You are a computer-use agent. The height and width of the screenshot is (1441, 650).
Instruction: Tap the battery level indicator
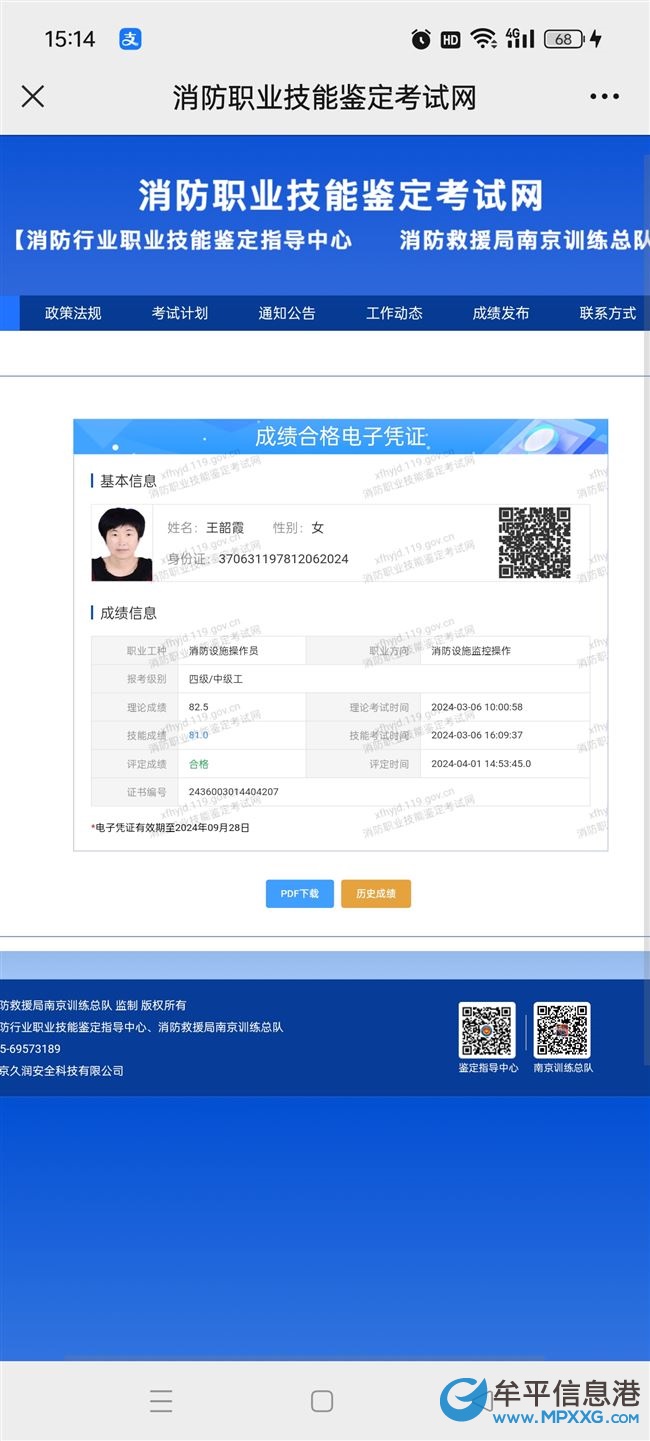pyautogui.click(x=565, y=39)
